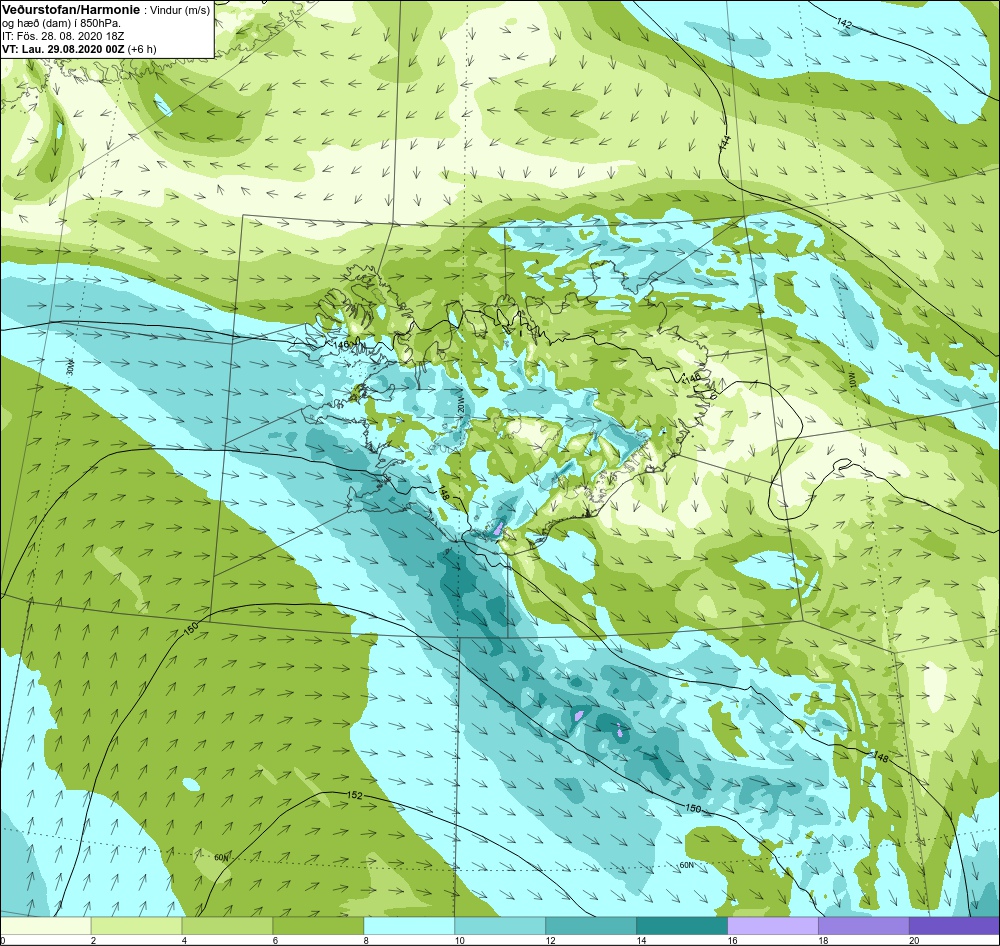Click the legend tick label "18"
This screenshot has height=946, width=1000.
click(x=823, y=940)
